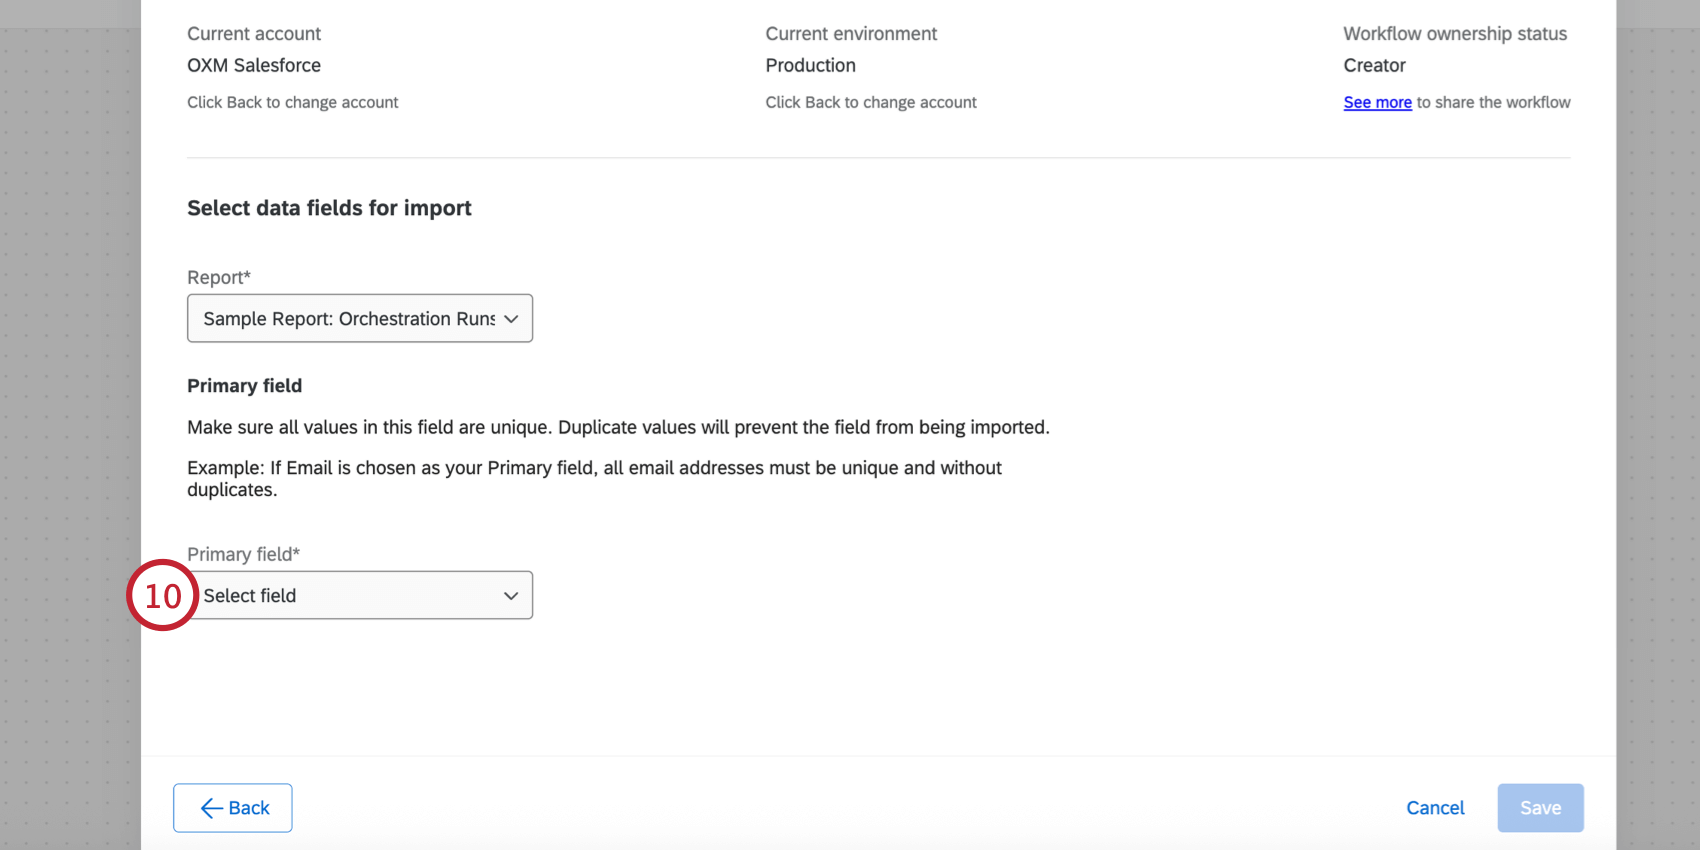Select the OXM Salesforce account name text
This screenshot has height=850, width=1700.
[x=254, y=65]
